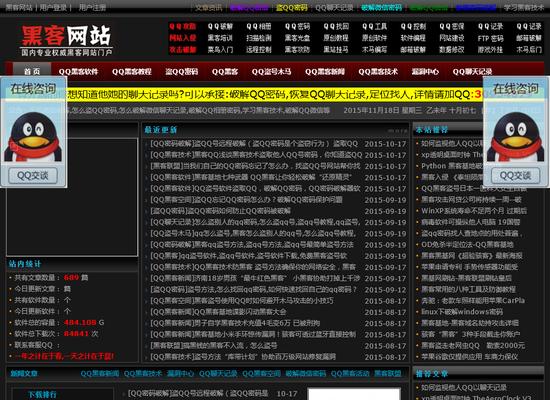This screenshot has height=400, width=550.
Task: Open sidebar article 苹果申请专利 手势传感器功能
Action: (x=470, y=267)
